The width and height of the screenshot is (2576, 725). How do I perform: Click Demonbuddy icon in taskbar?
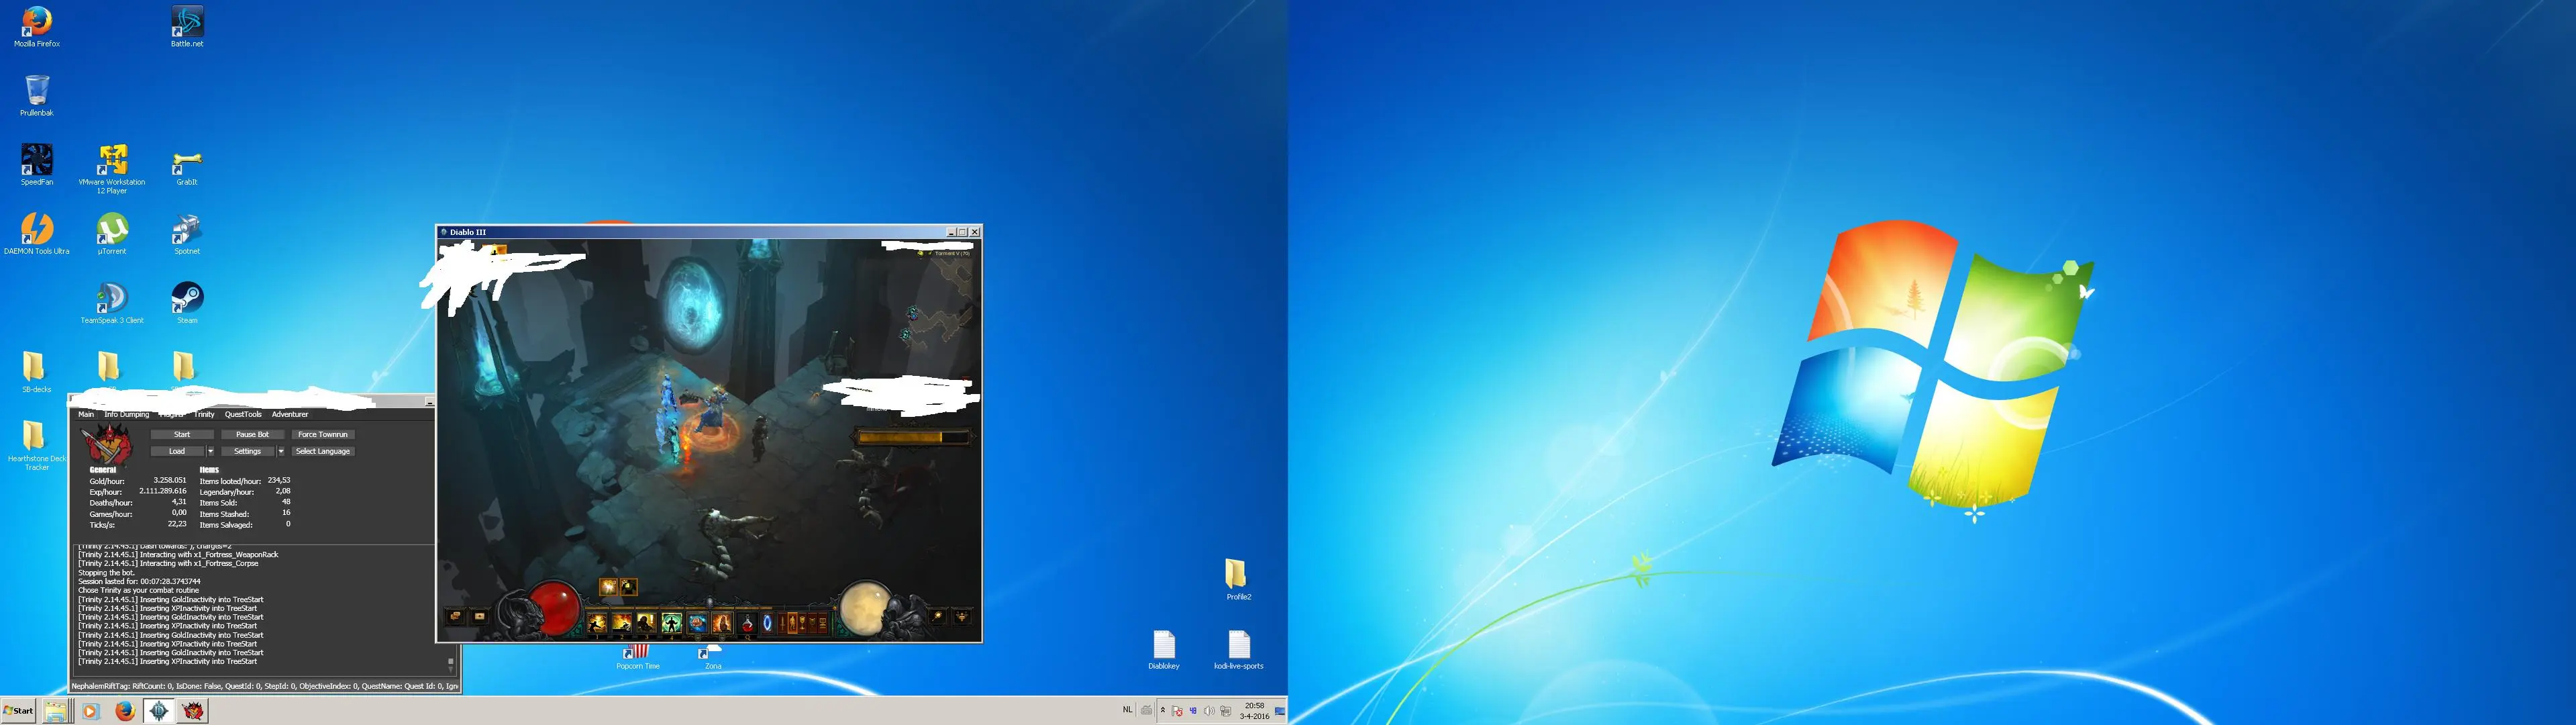click(193, 711)
